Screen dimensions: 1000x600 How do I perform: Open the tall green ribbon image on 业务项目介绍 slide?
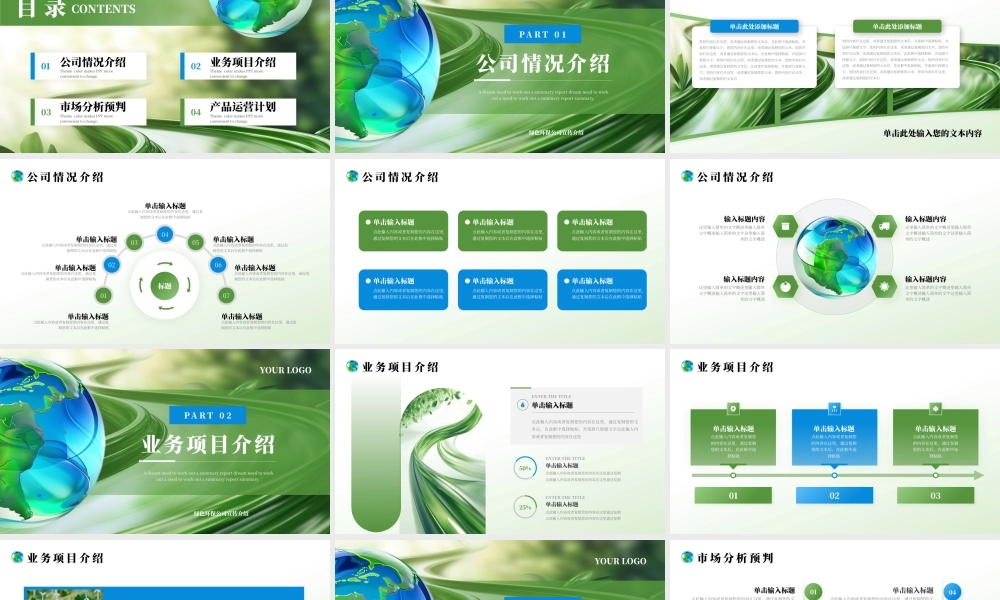(x=443, y=461)
